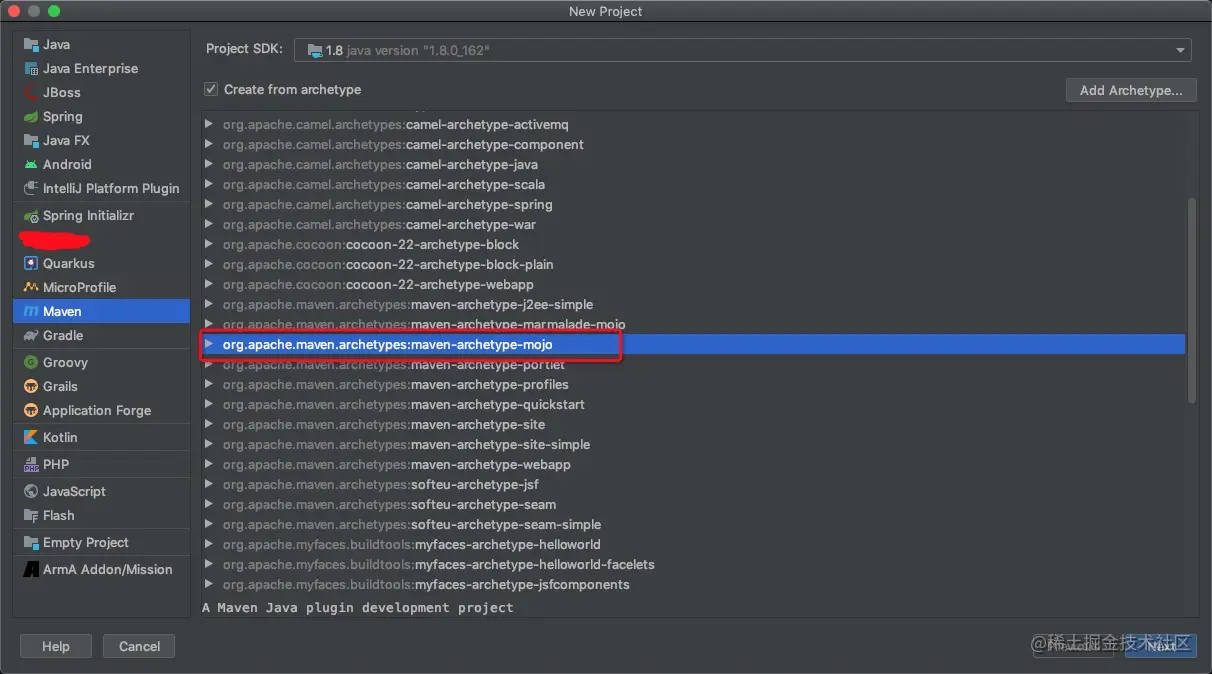The height and width of the screenshot is (674, 1212).
Task: Select the JavaScript globe icon
Action: (x=31, y=492)
